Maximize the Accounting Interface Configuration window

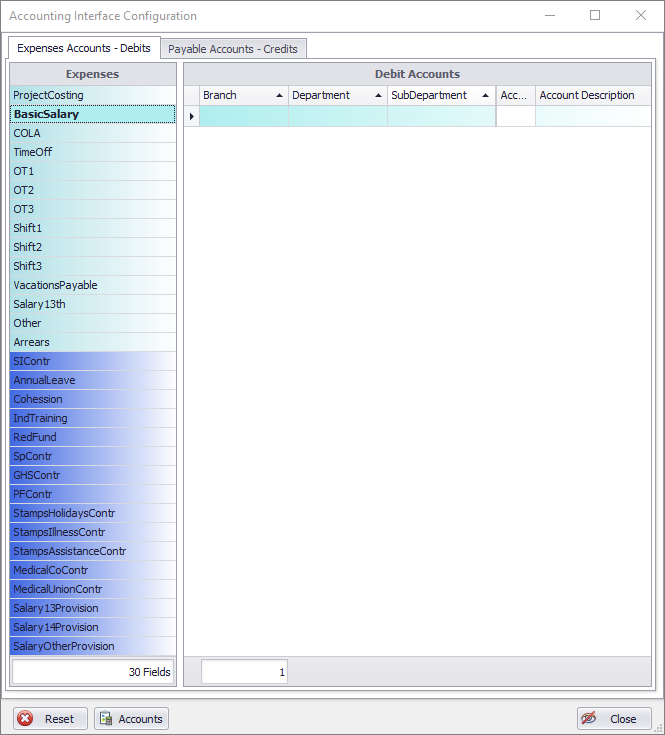595,15
